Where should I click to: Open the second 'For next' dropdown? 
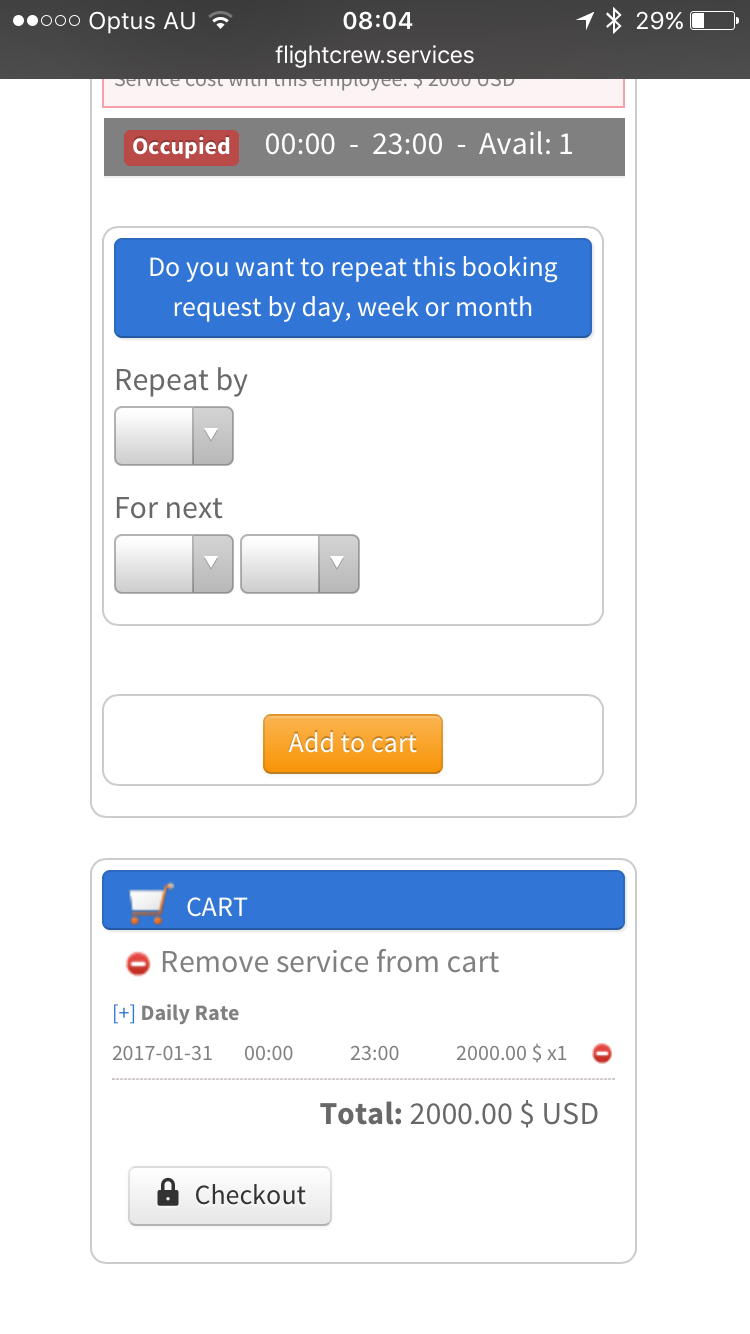coord(300,563)
